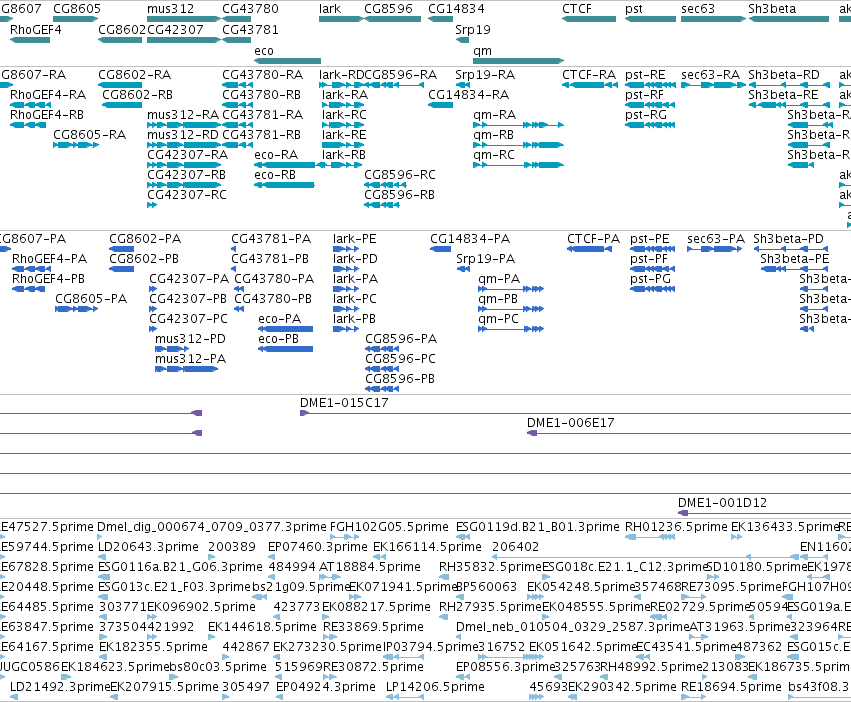The width and height of the screenshot is (851, 702).
Task: Click EST RH01236.5prime
Action: click(x=676, y=527)
